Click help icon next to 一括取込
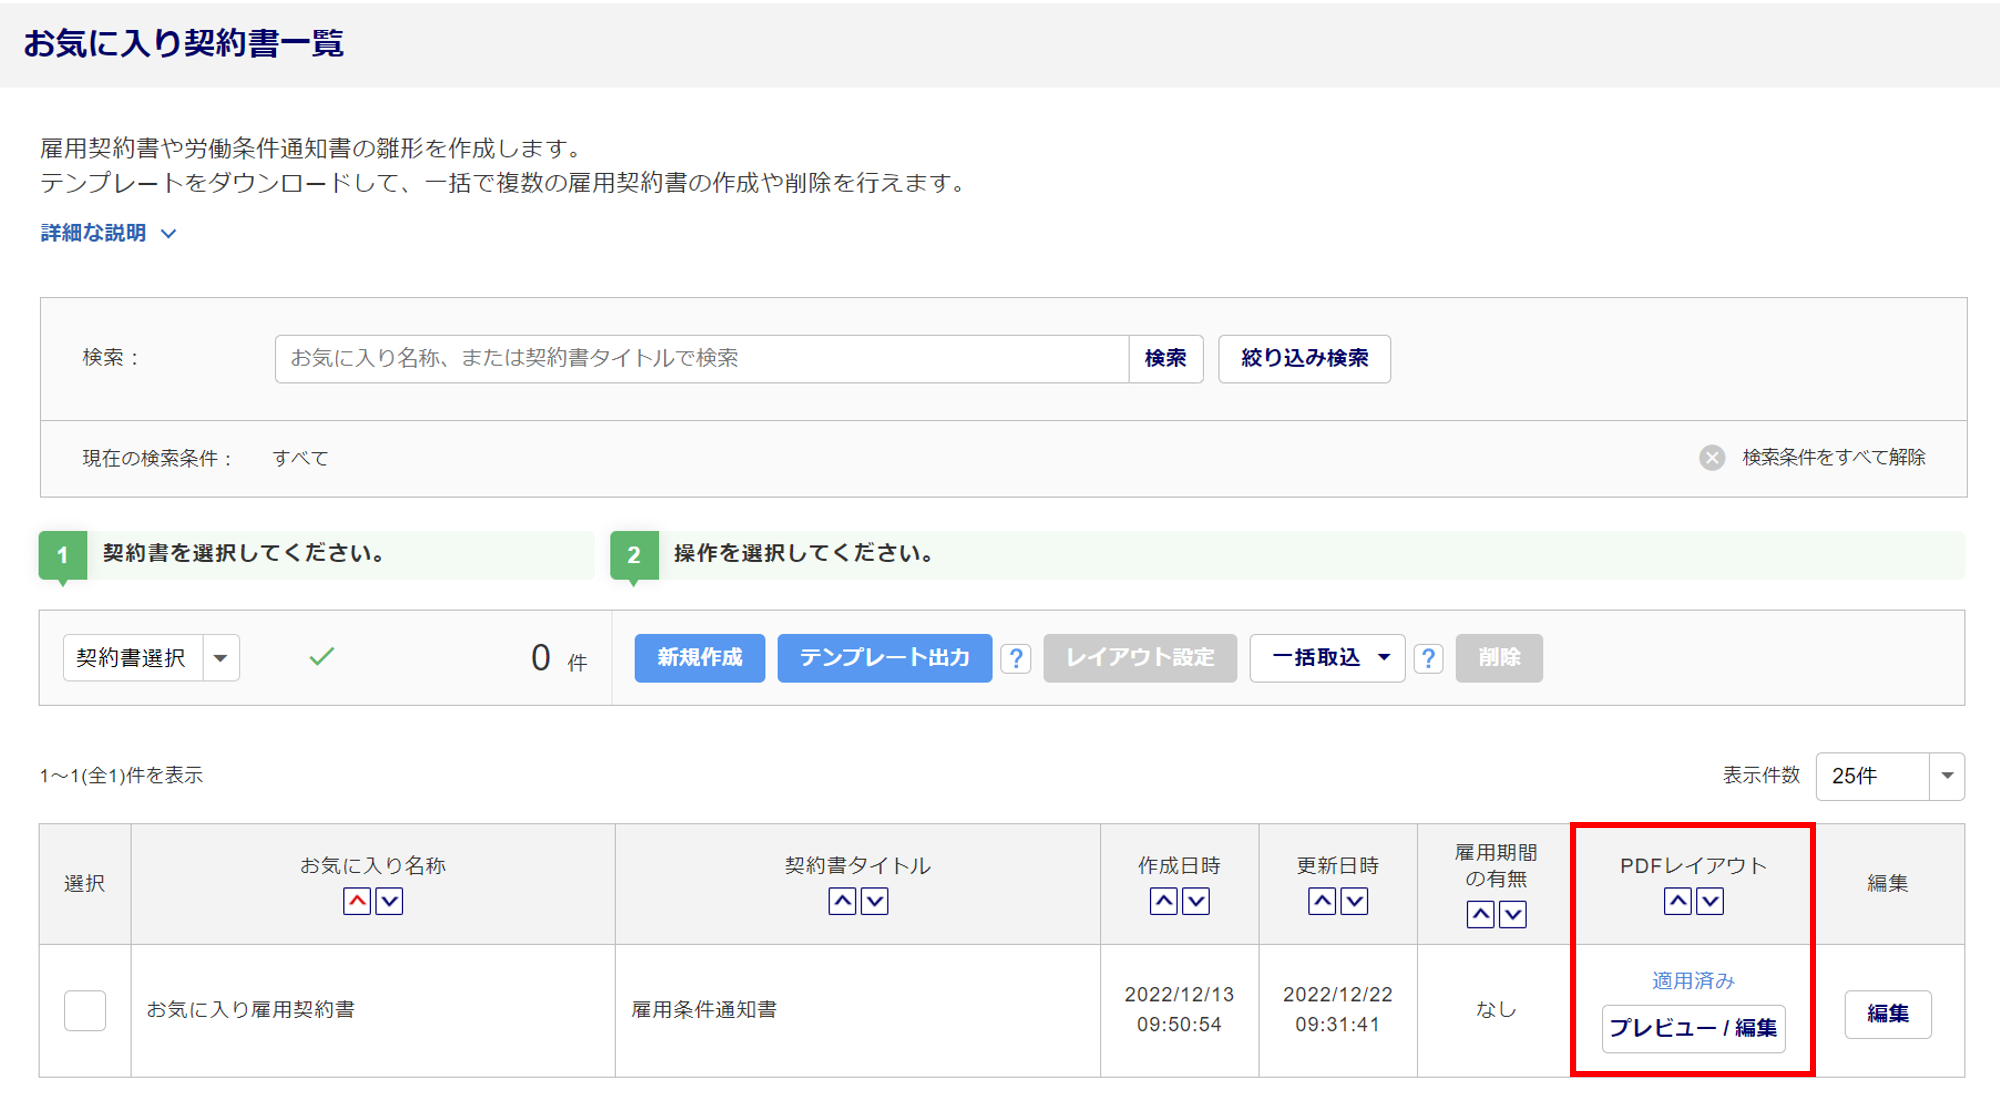 (x=1428, y=658)
